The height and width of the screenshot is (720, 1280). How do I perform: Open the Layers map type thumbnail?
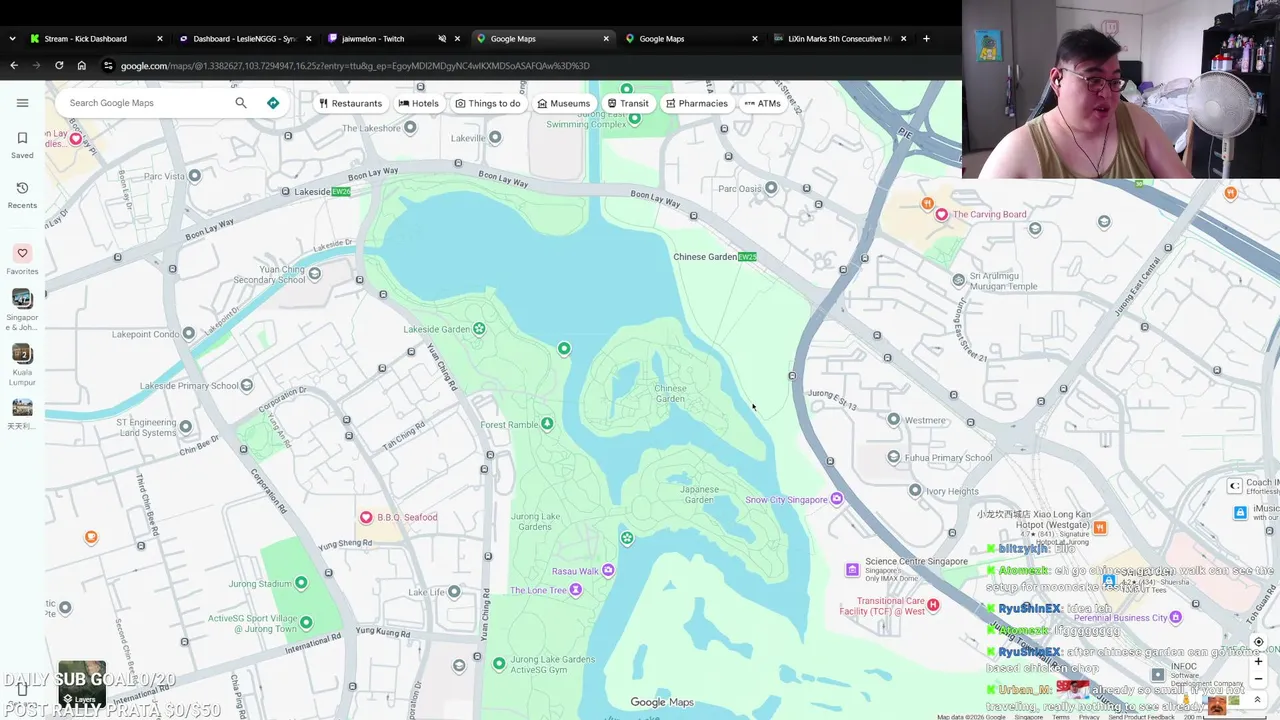pyautogui.click(x=82, y=682)
